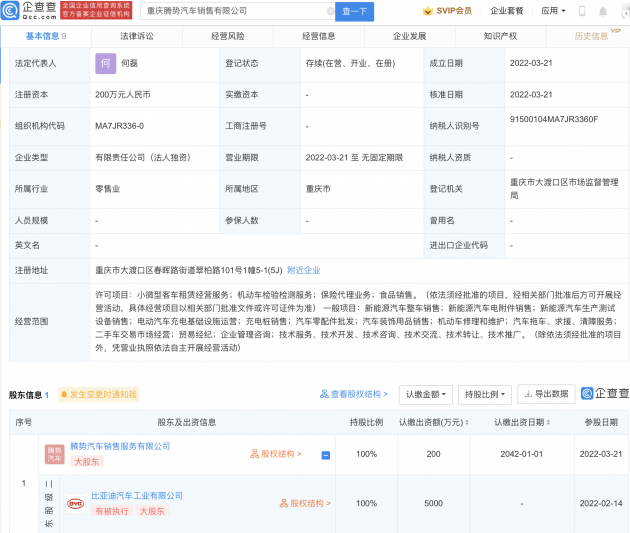Open 股权结构 link for 比亚迪
Viewport: 630px width, 533px height.
(x=305, y=503)
